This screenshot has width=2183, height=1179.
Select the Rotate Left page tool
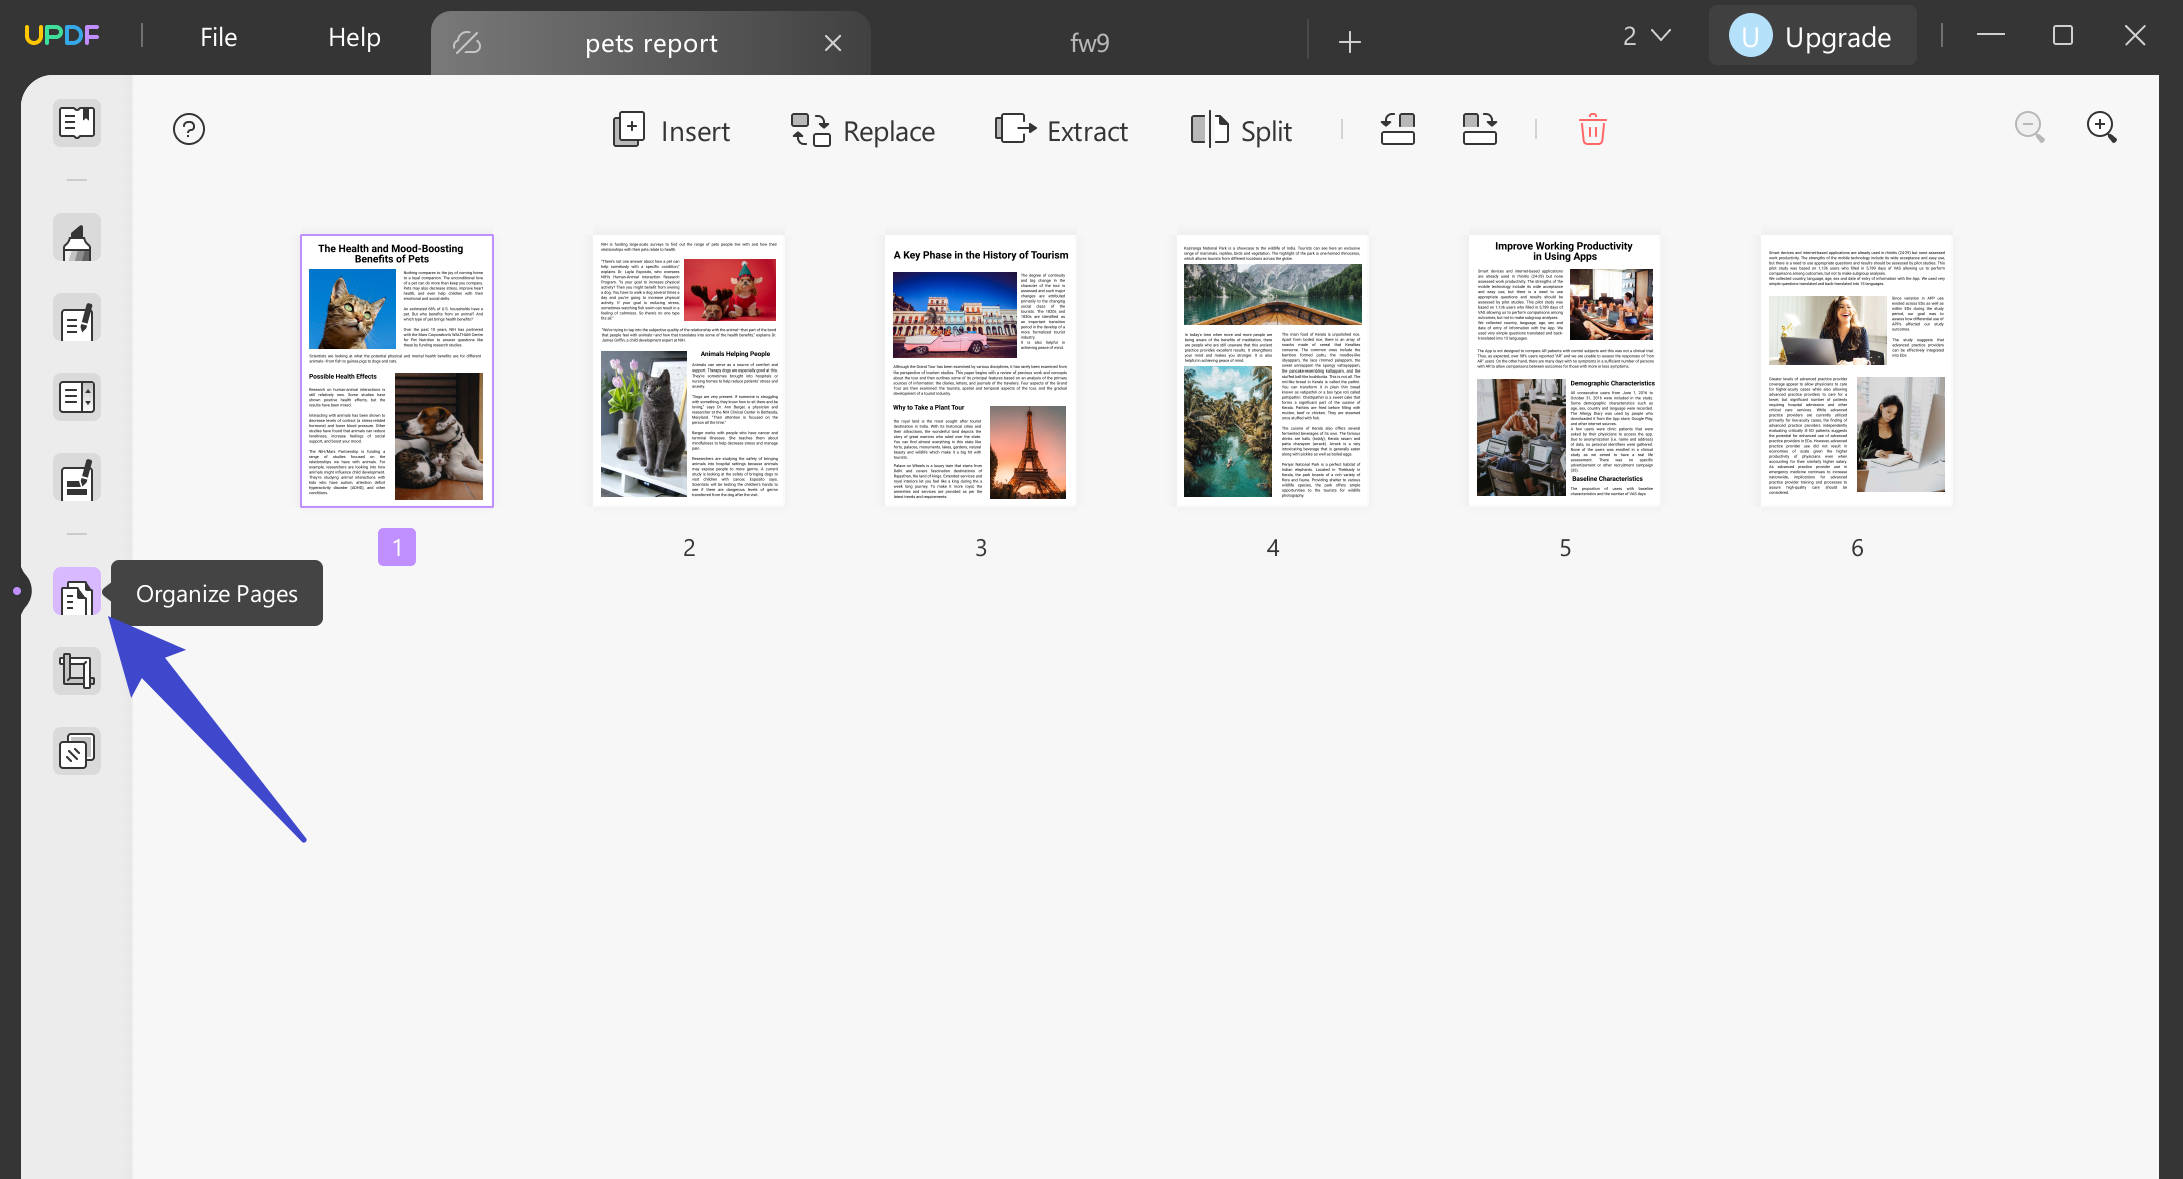point(1397,129)
